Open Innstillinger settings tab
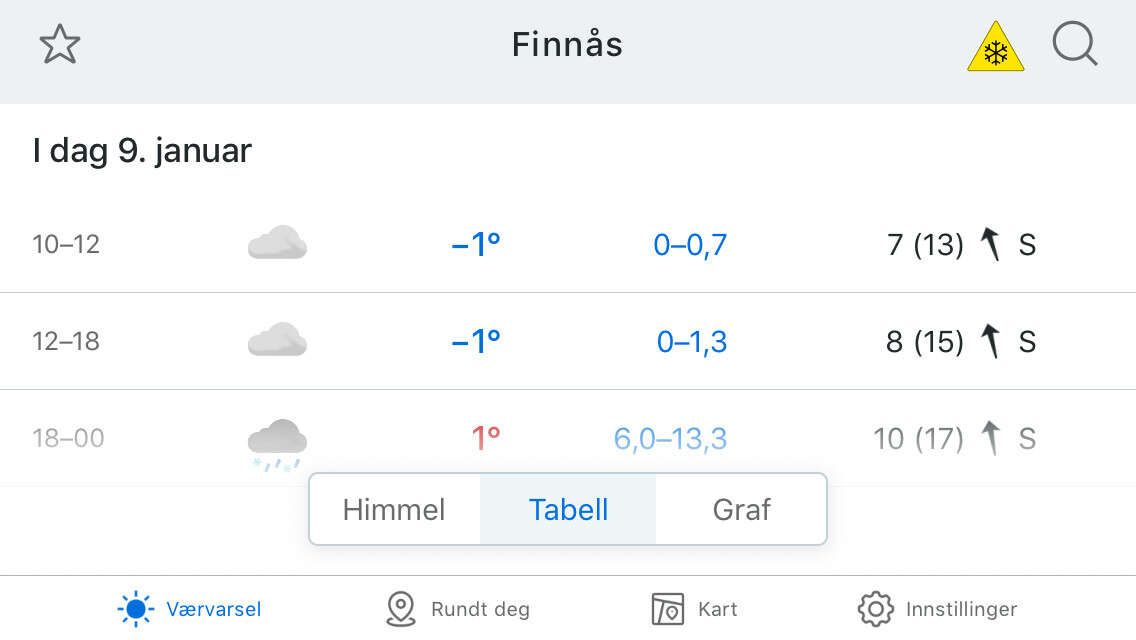Image resolution: width=1136 pixels, height=640 pixels. point(937,608)
